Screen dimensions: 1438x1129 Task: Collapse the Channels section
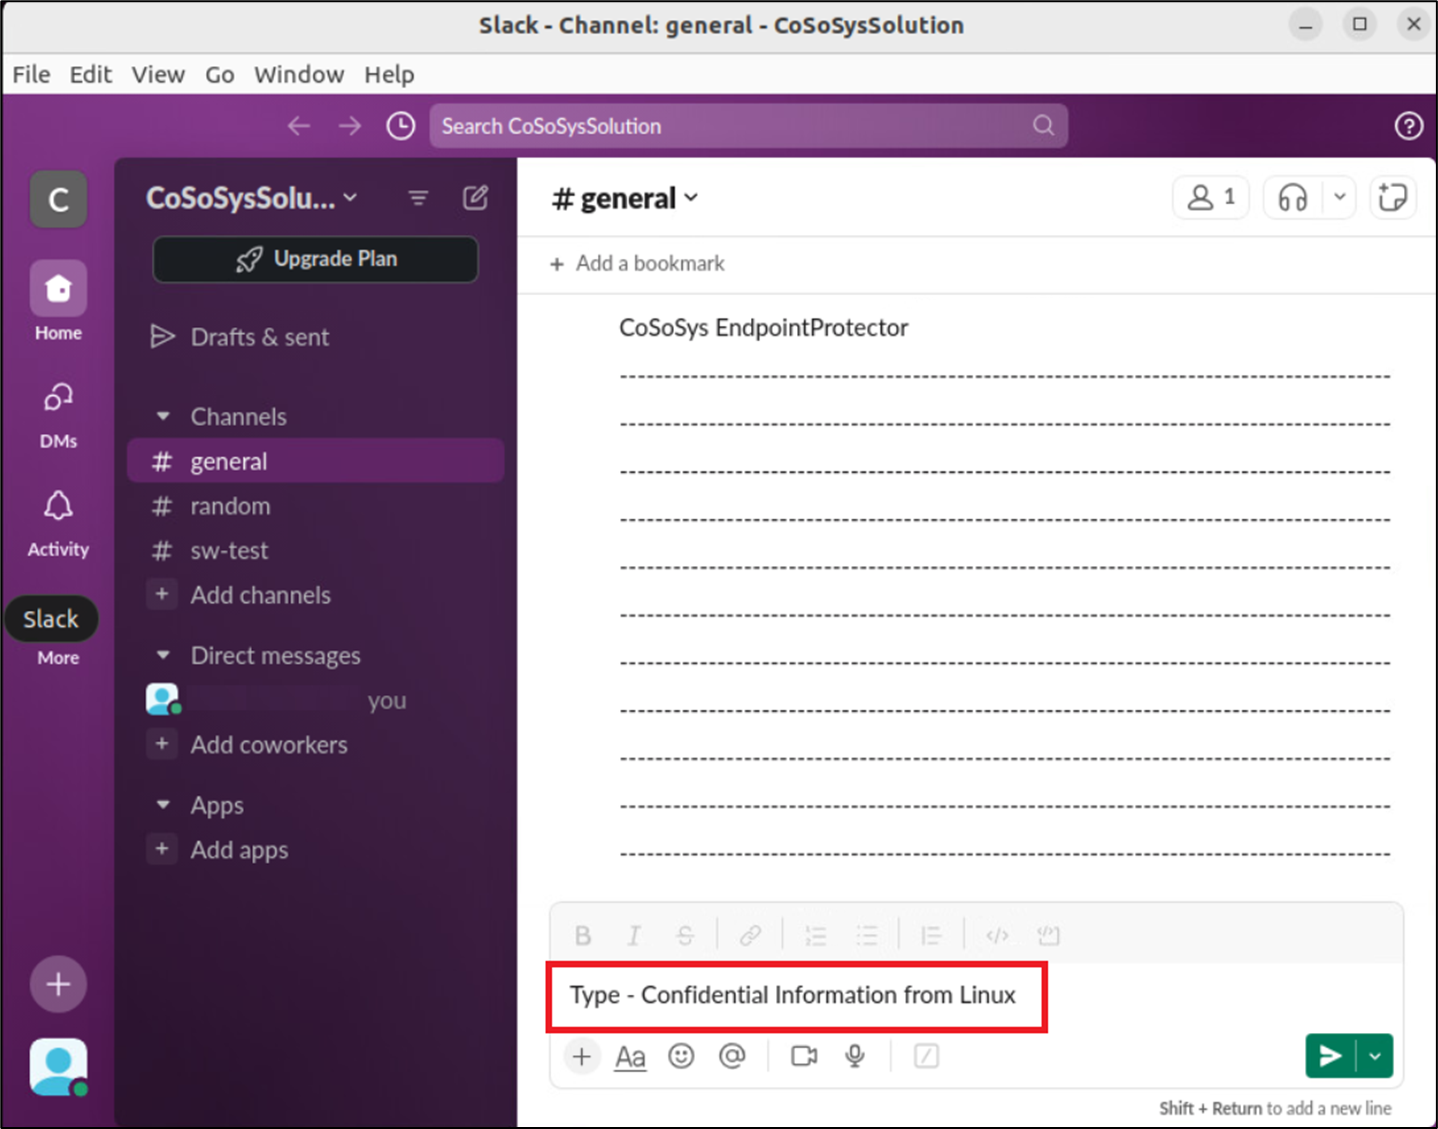tap(163, 416)
